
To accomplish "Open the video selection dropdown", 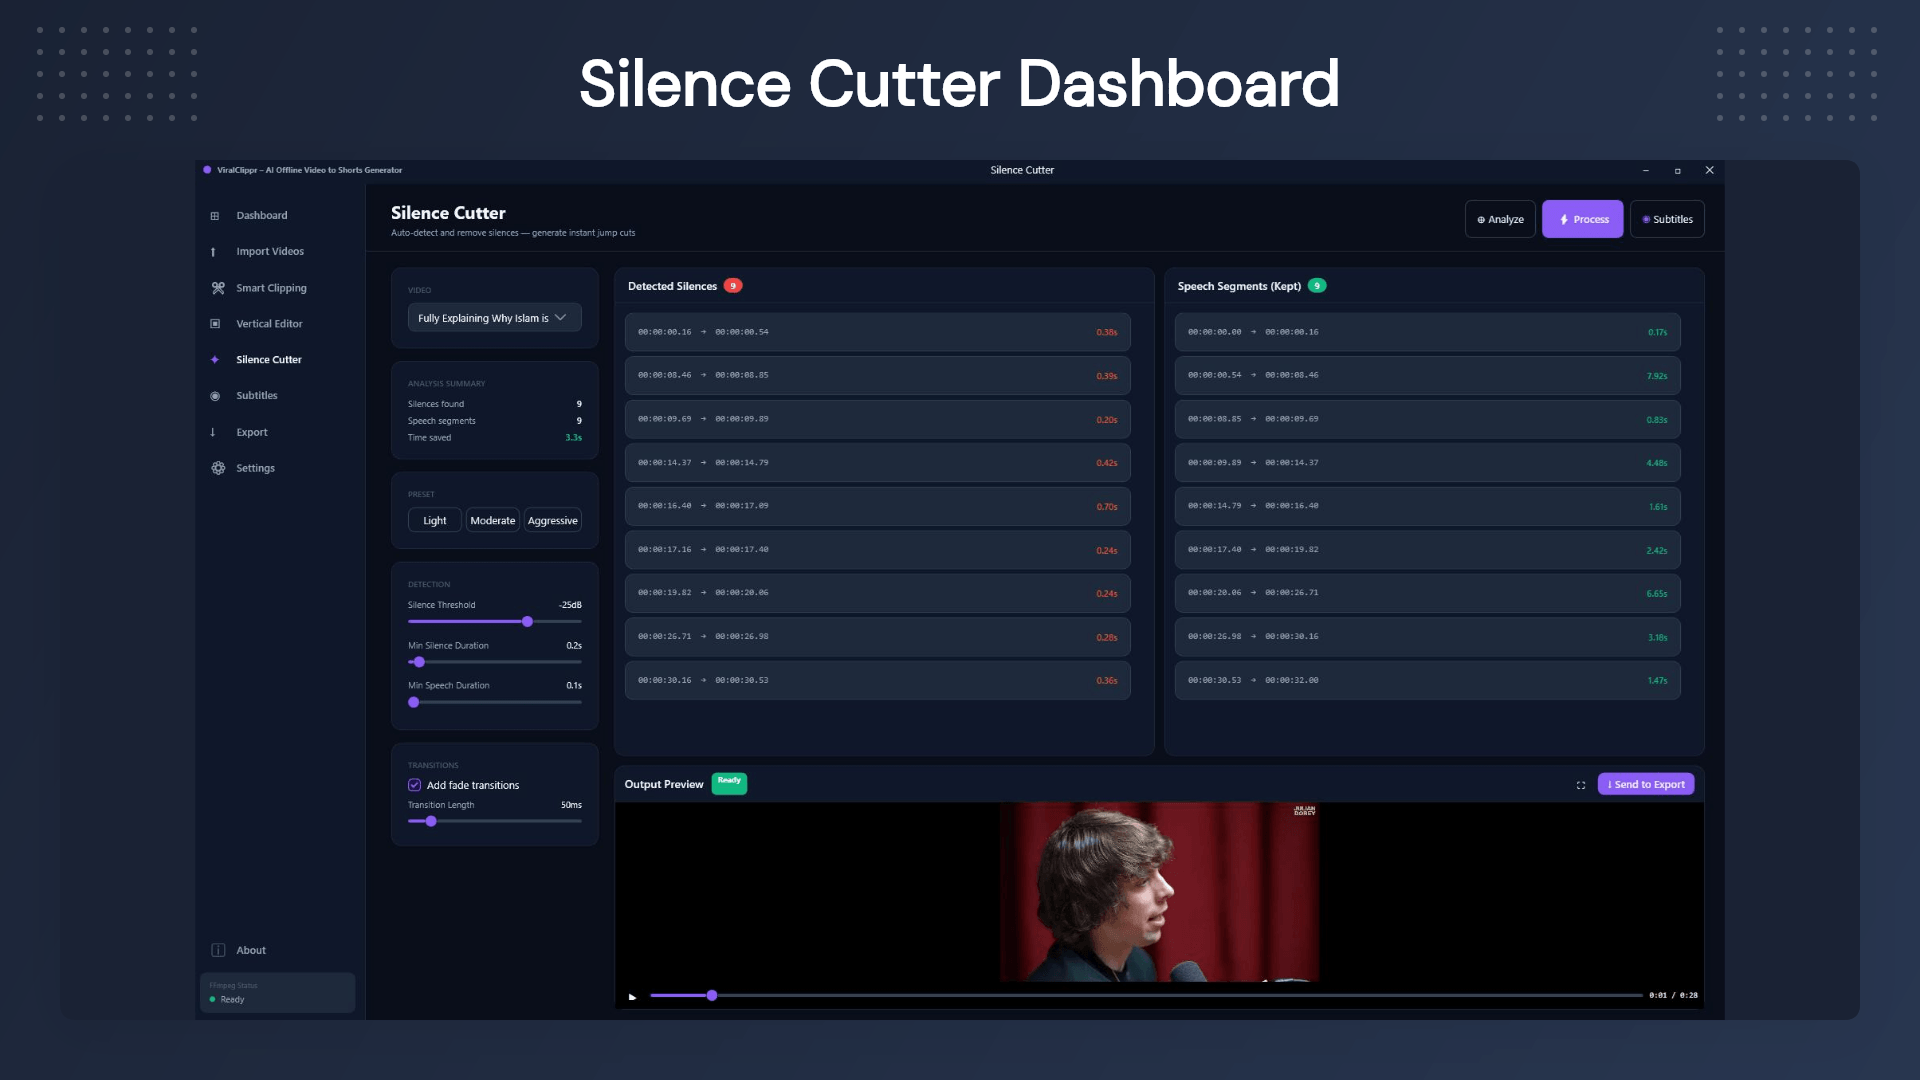I will (x=494, y=318).
